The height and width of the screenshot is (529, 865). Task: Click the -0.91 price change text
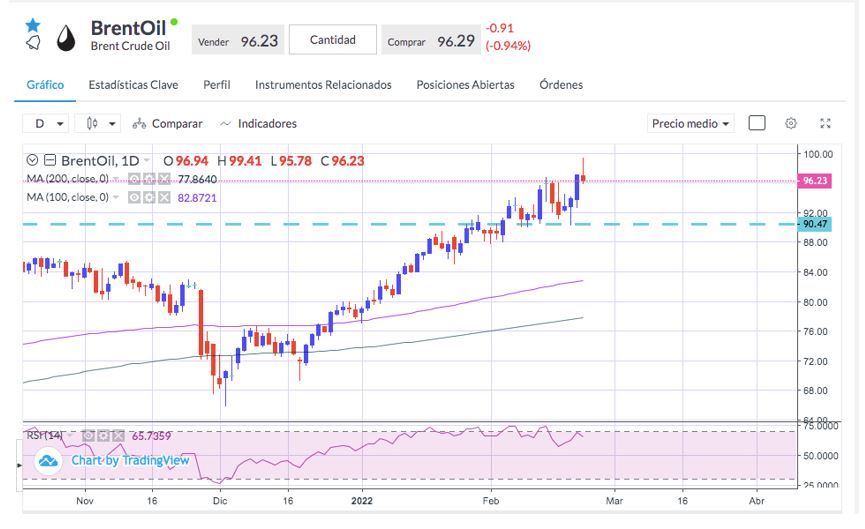point(500,28)
